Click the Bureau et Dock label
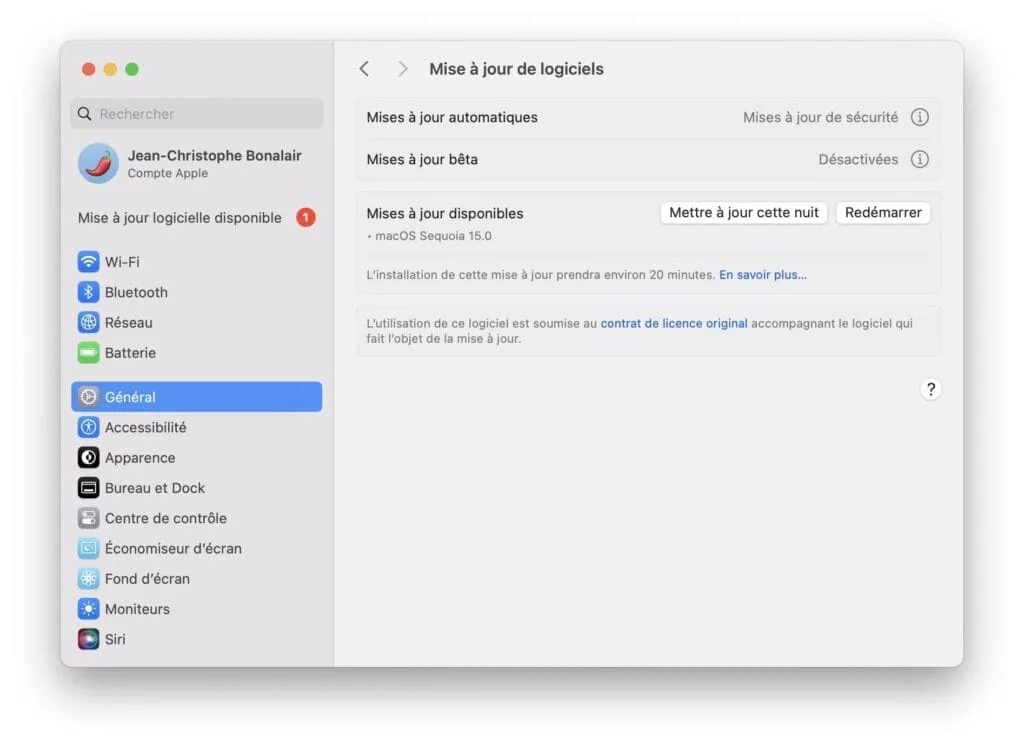The image size is (1024, 747). (x=155, y=488)
